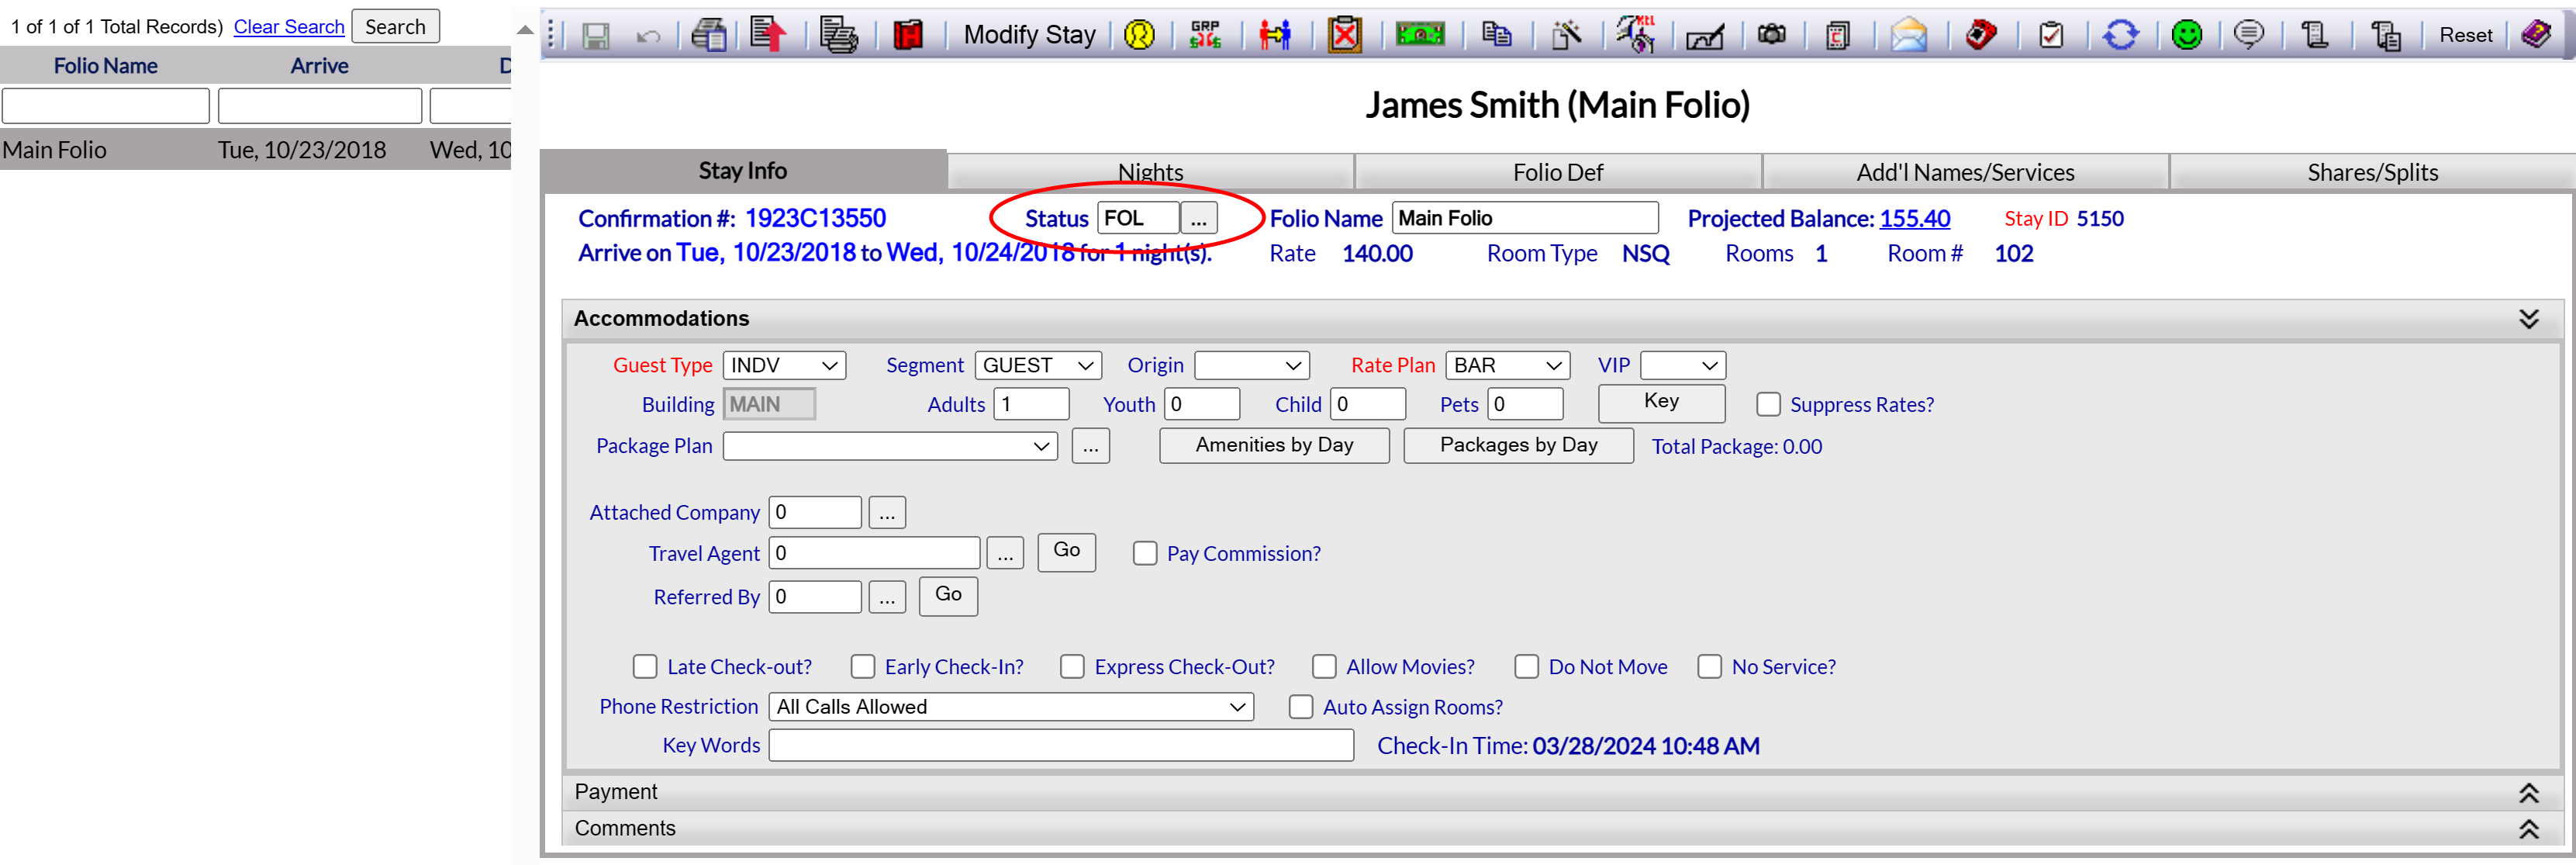2576x865 pixels.
Task: Click the Key button
Action: 1661,402
